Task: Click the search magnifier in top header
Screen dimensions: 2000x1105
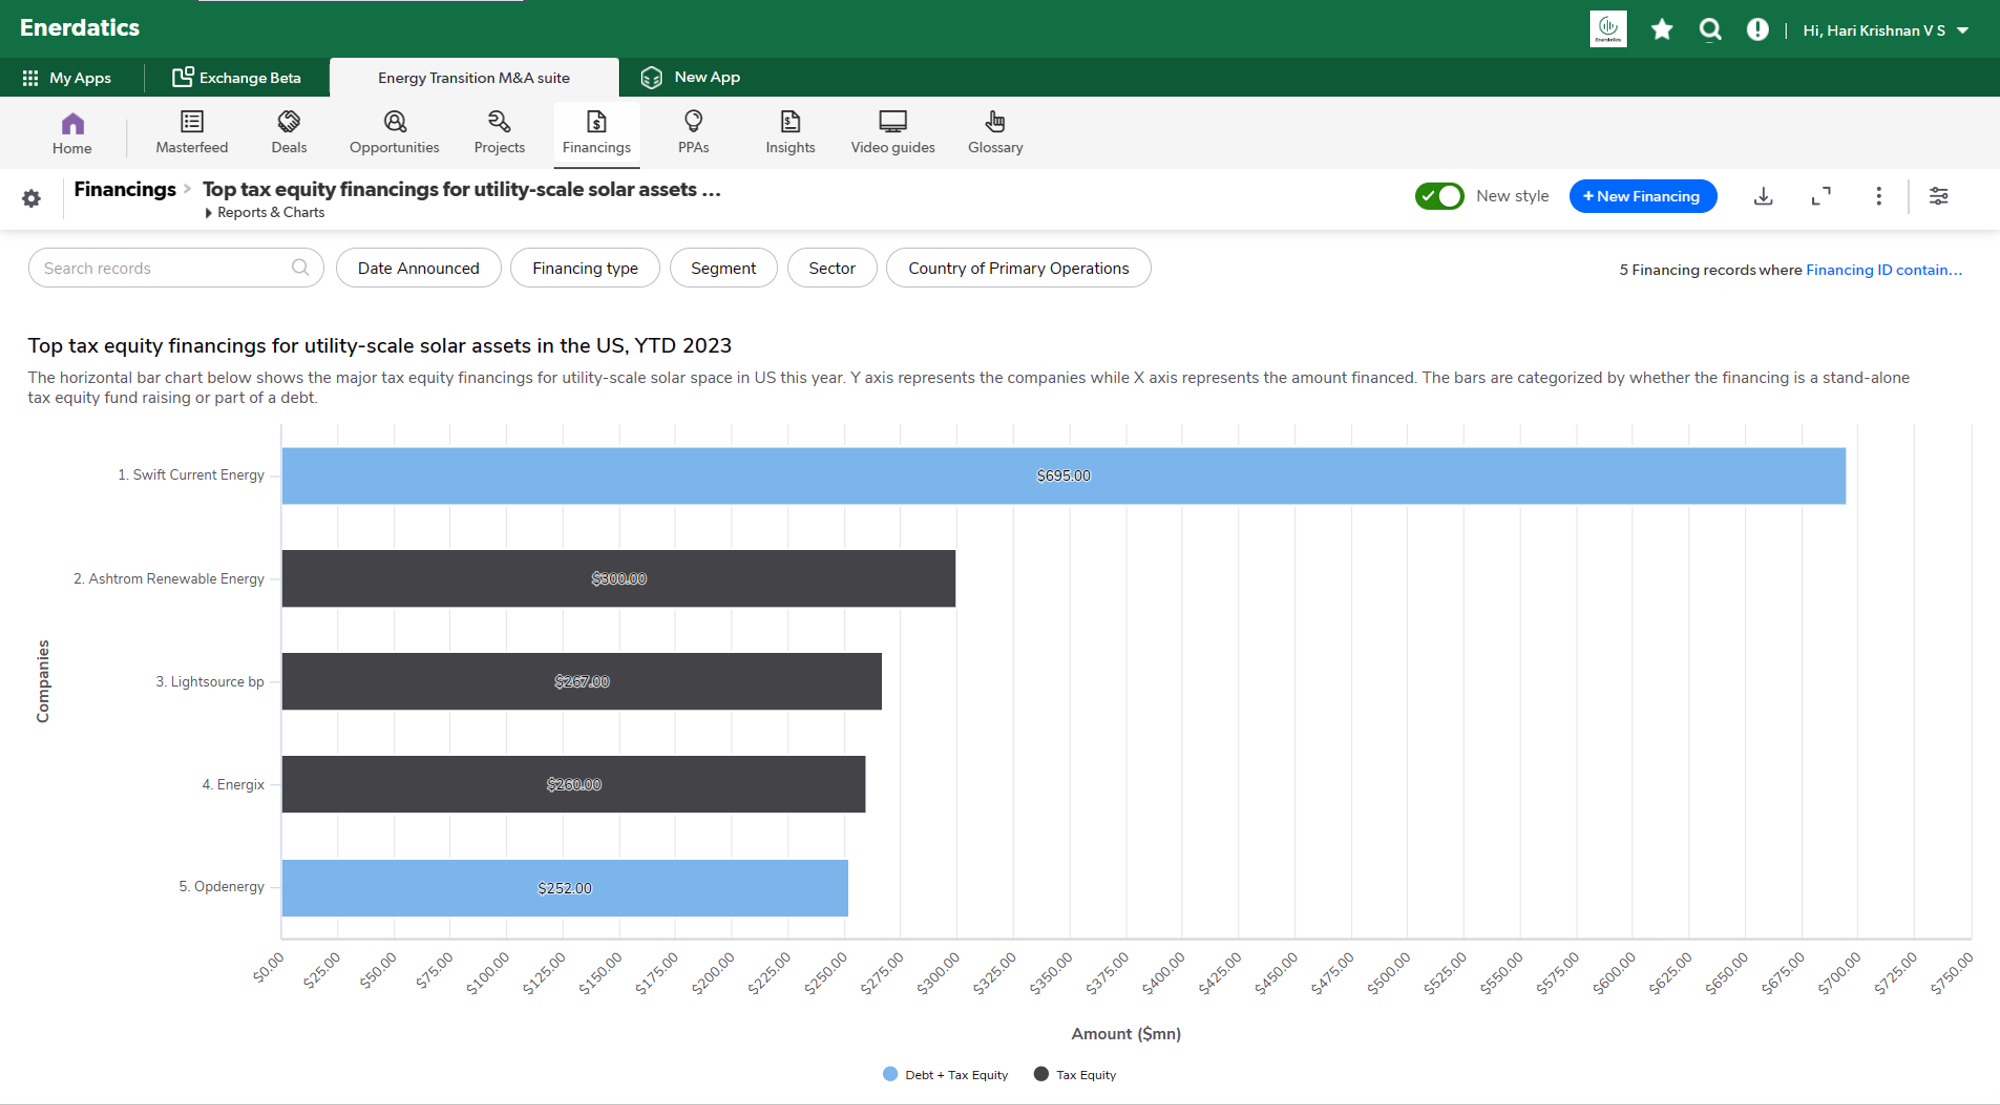Action: pos(1710,30)
